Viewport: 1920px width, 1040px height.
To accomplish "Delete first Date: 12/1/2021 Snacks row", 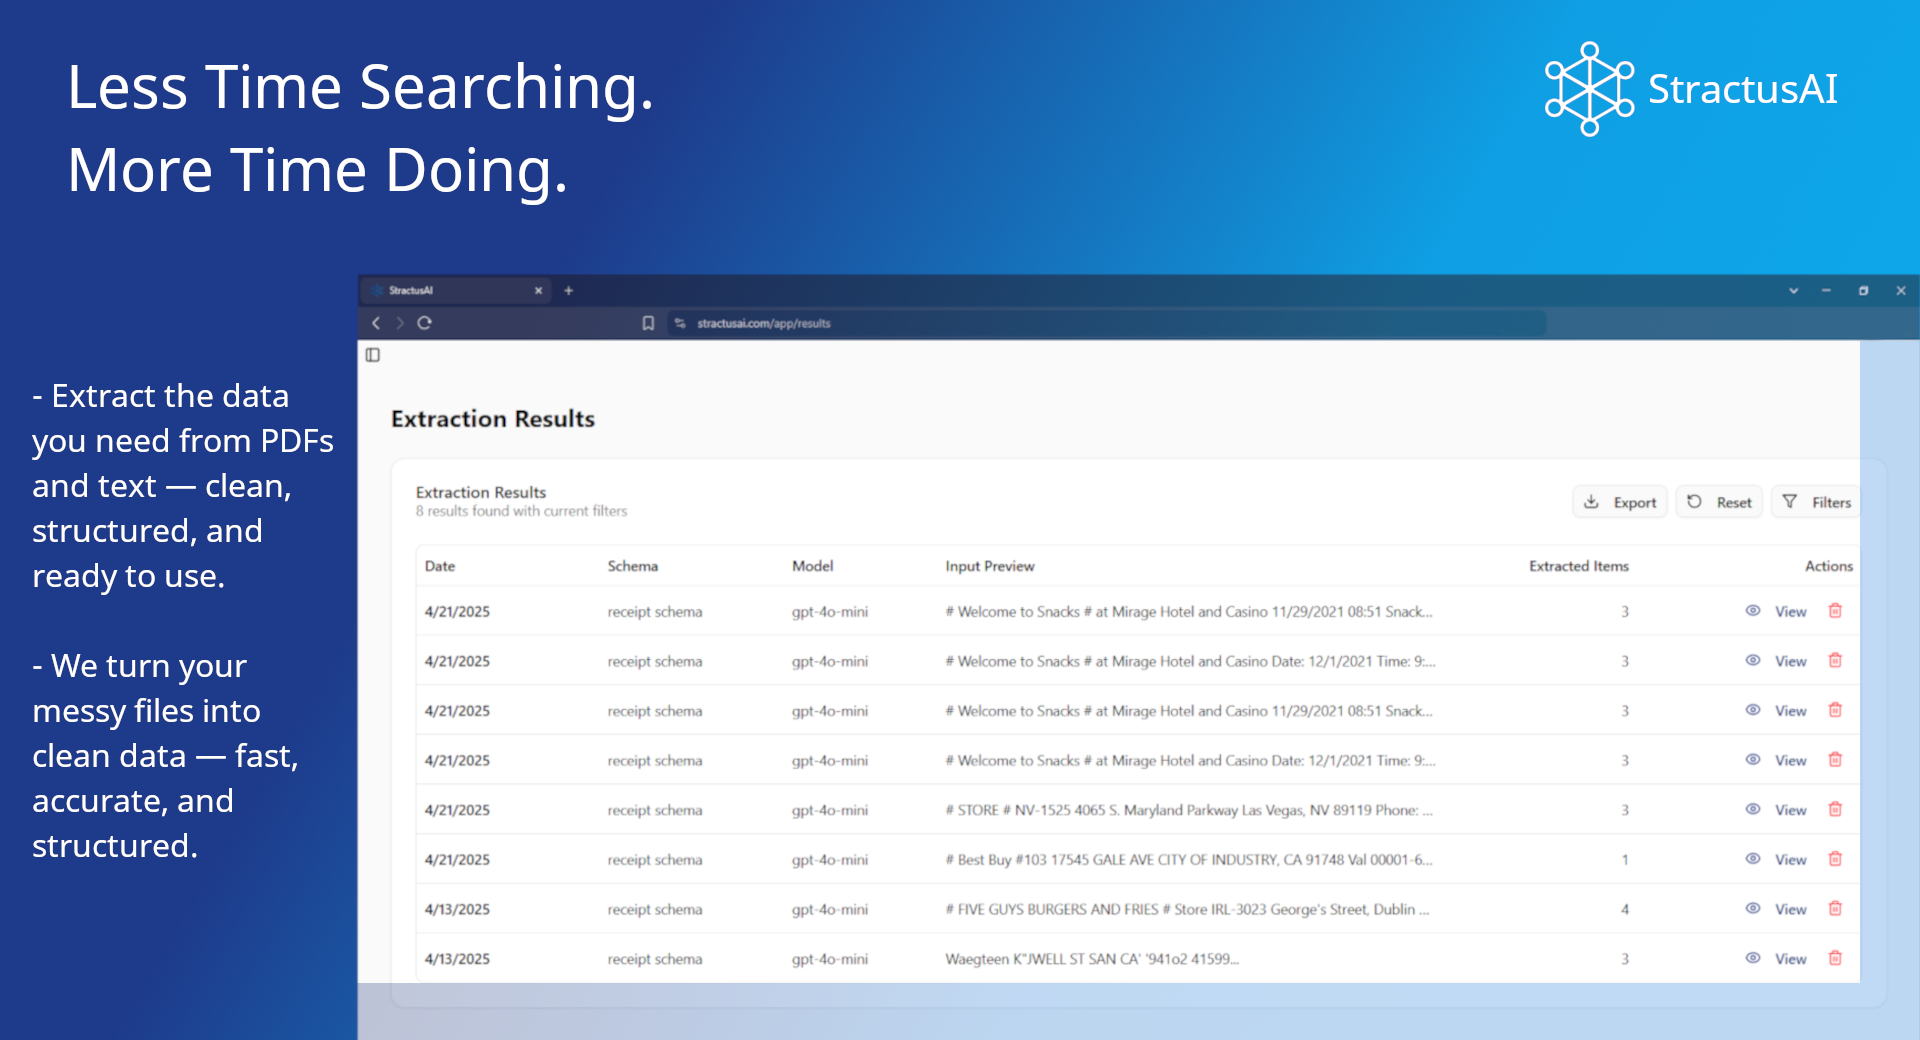I will click(x=1835, y=661).
